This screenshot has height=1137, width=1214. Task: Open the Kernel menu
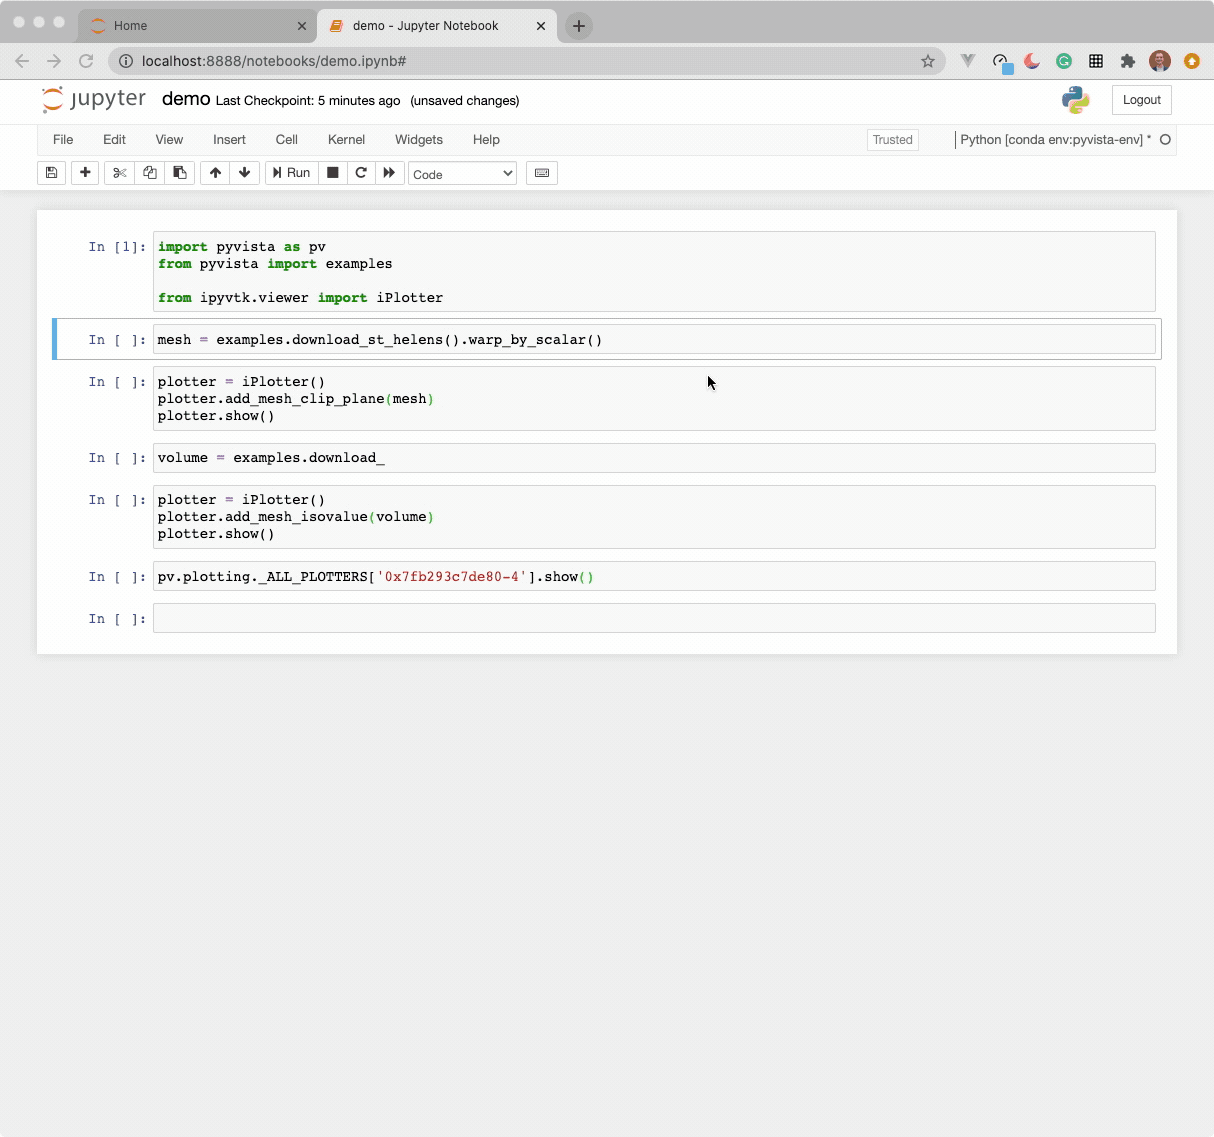click(x=346, y=140)
